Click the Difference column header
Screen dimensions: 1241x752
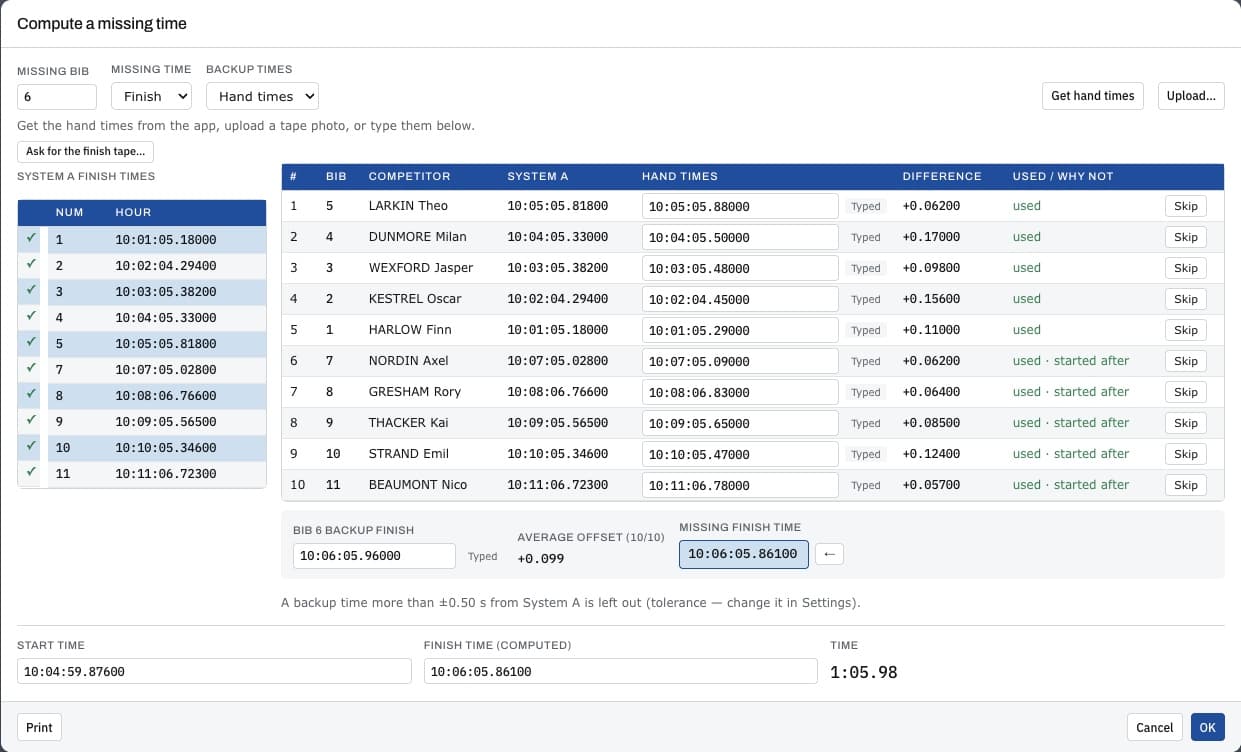pyautogui.click(x=942, y=176)
